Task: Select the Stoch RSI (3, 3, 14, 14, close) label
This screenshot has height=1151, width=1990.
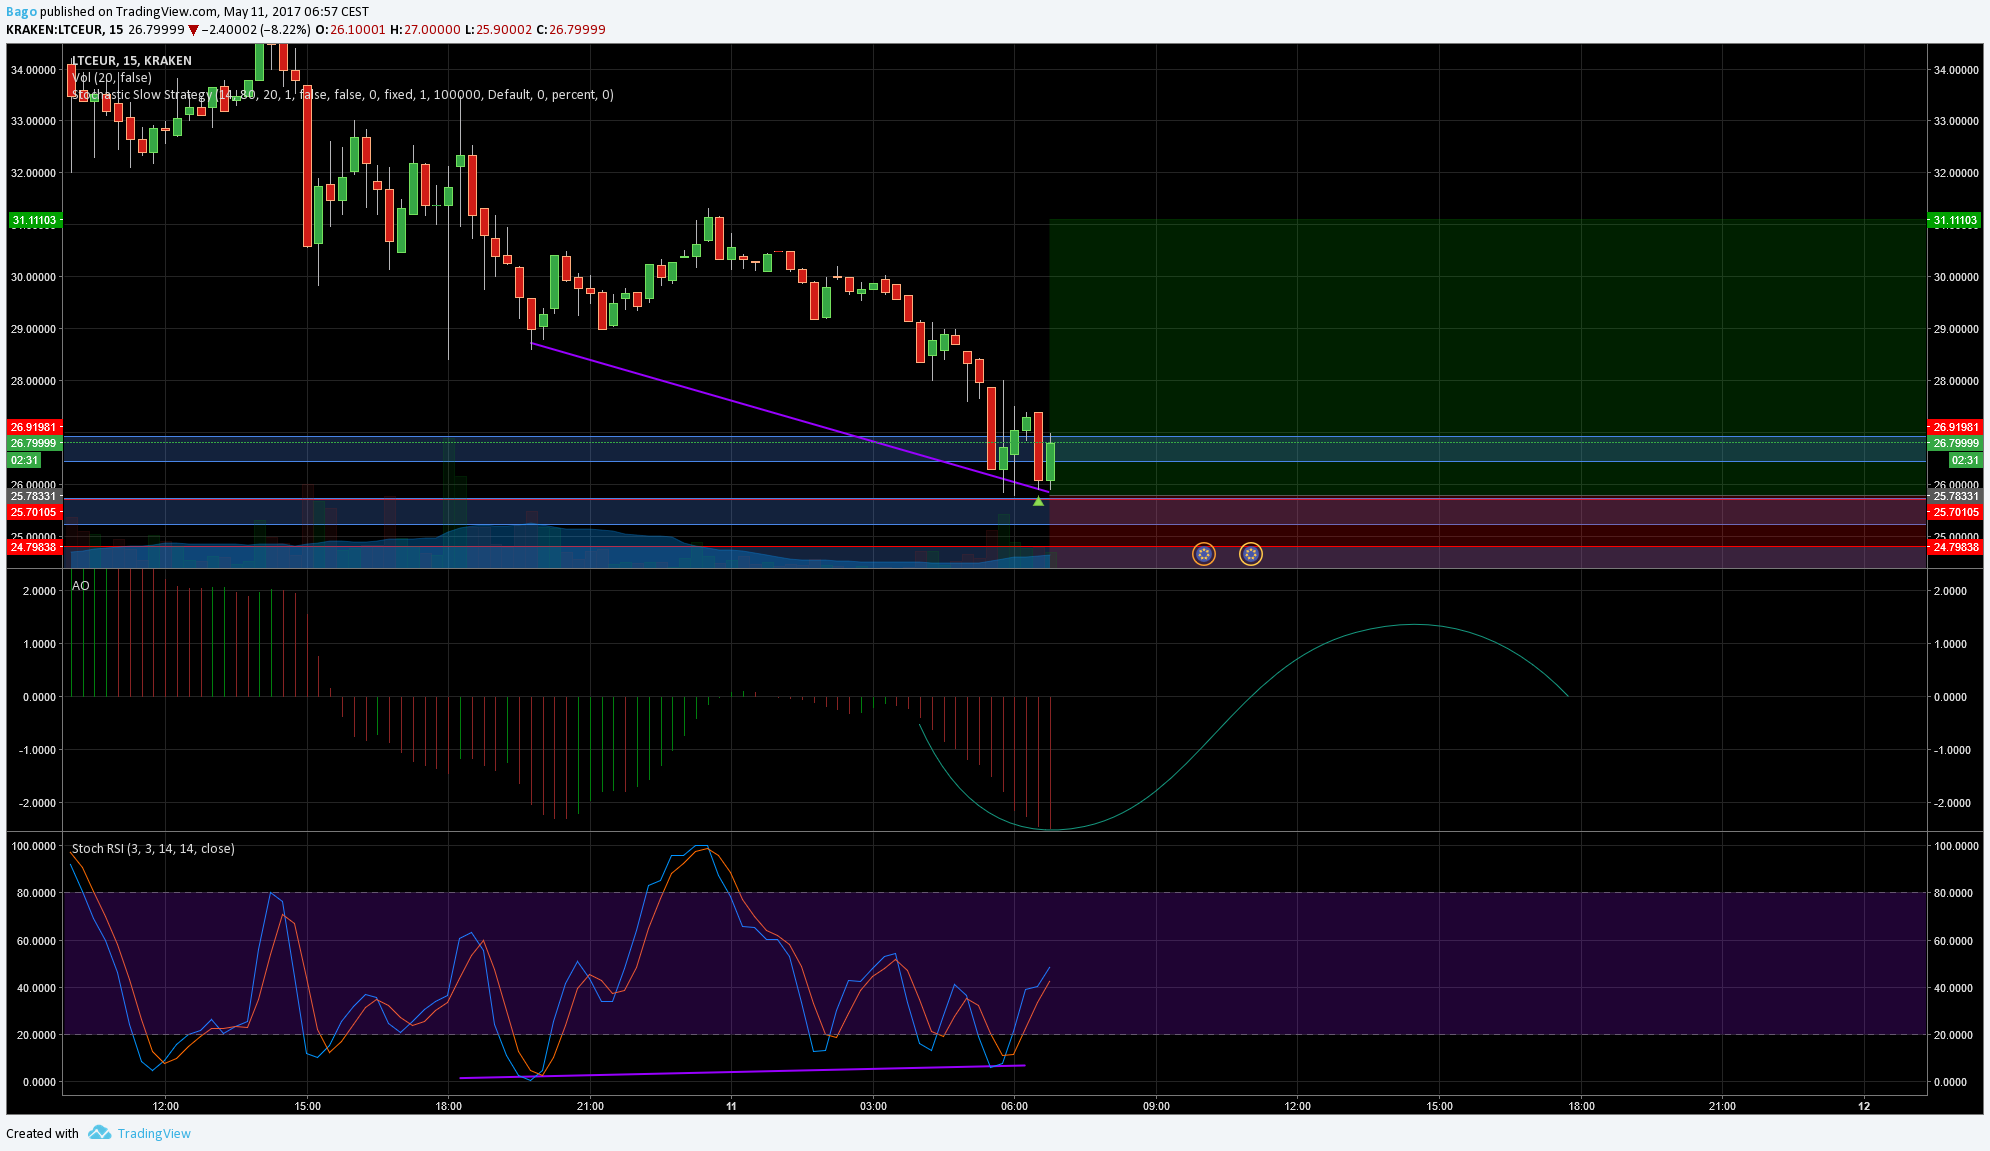Action: pyautogui.click(x=153, y=849)
